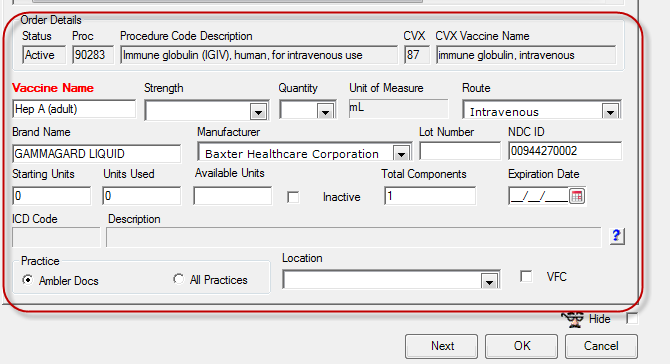
Task: Open the Expiration Date calendar picker icon
Action: coord(577,197)
